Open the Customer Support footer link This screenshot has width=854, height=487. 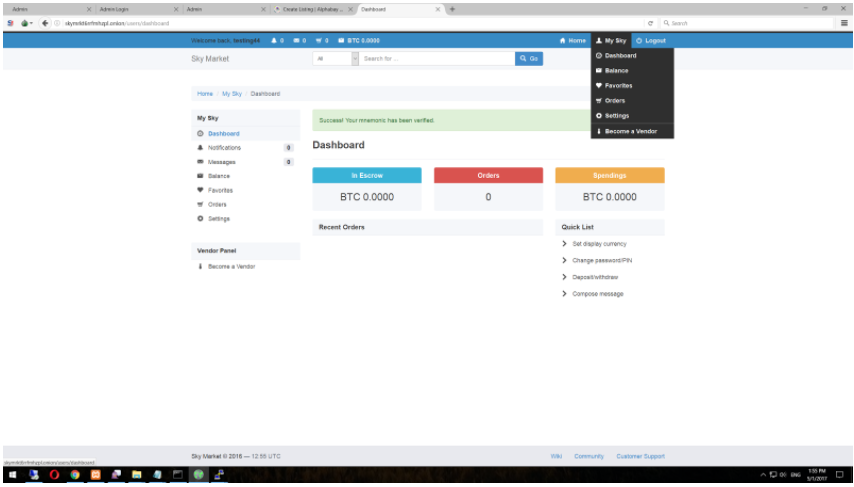click(640, 456)
